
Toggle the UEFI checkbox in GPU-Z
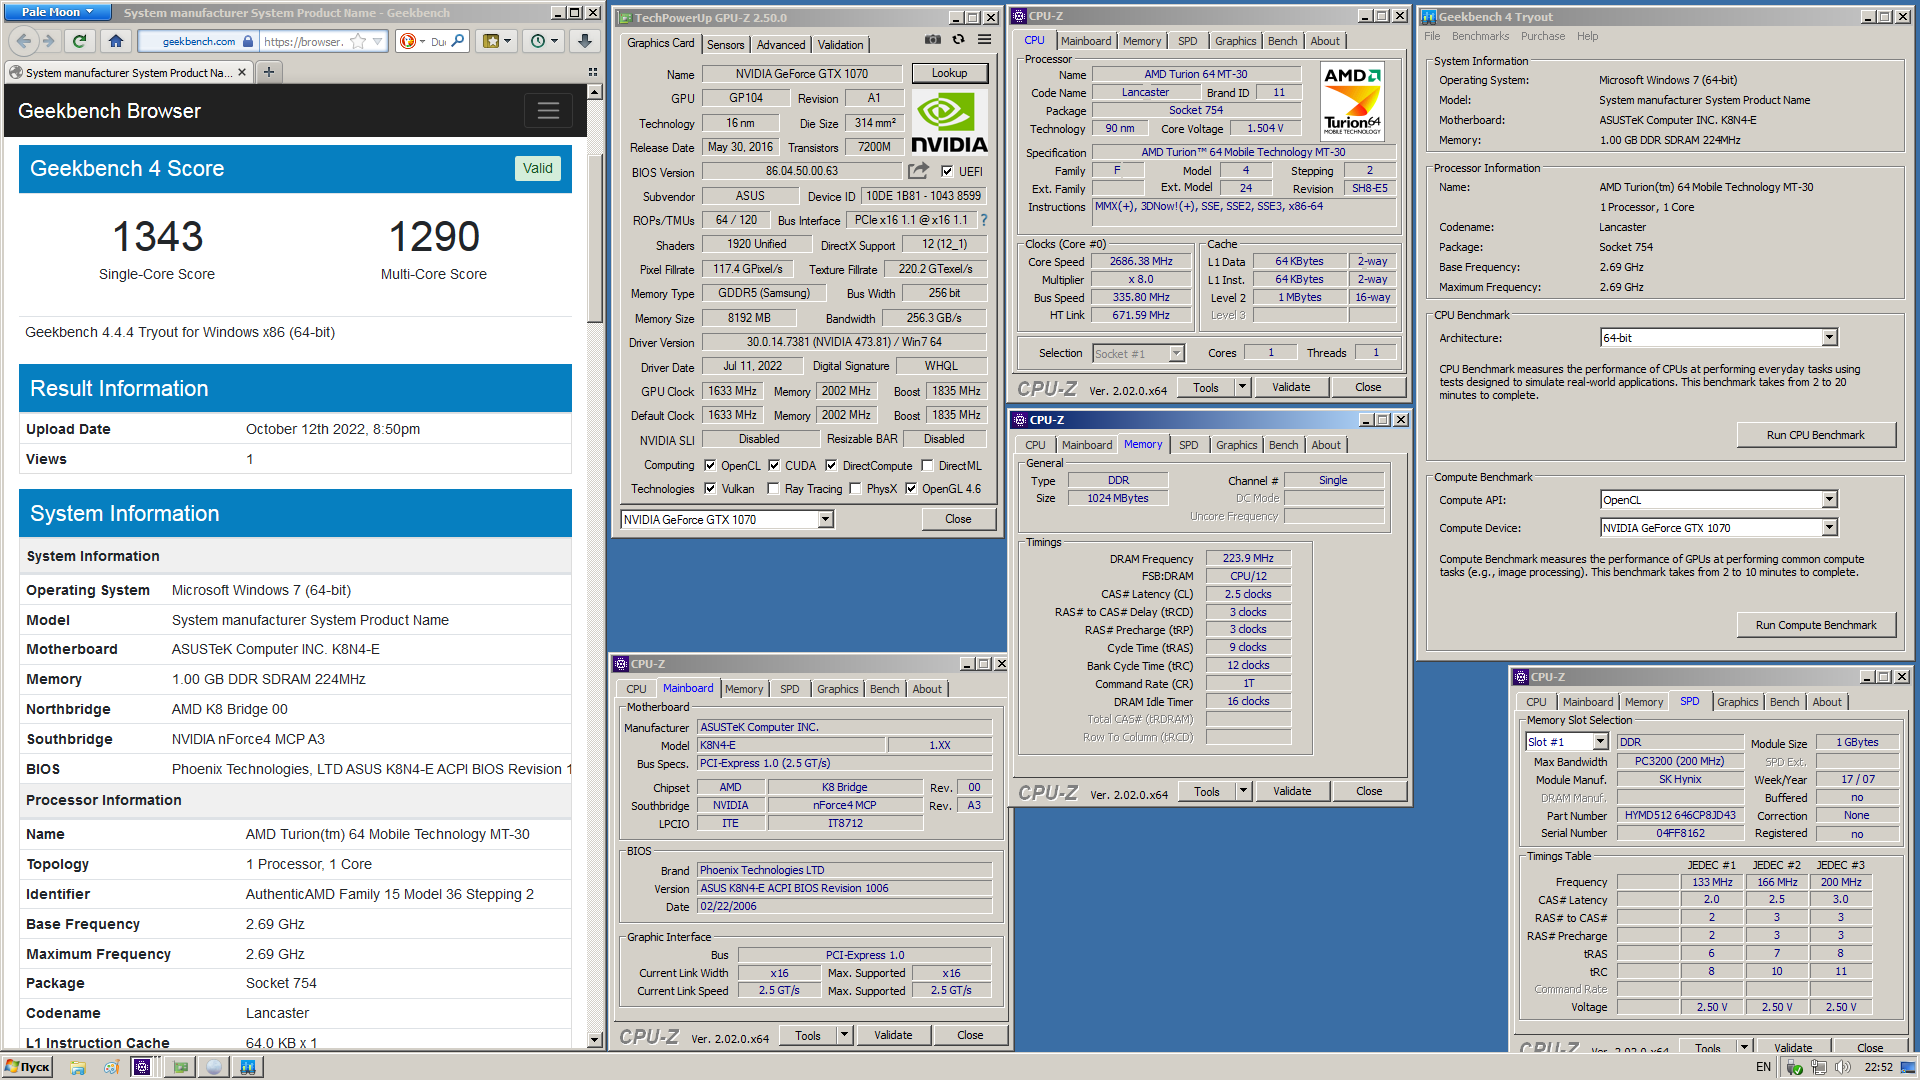(x=947, y=171)
